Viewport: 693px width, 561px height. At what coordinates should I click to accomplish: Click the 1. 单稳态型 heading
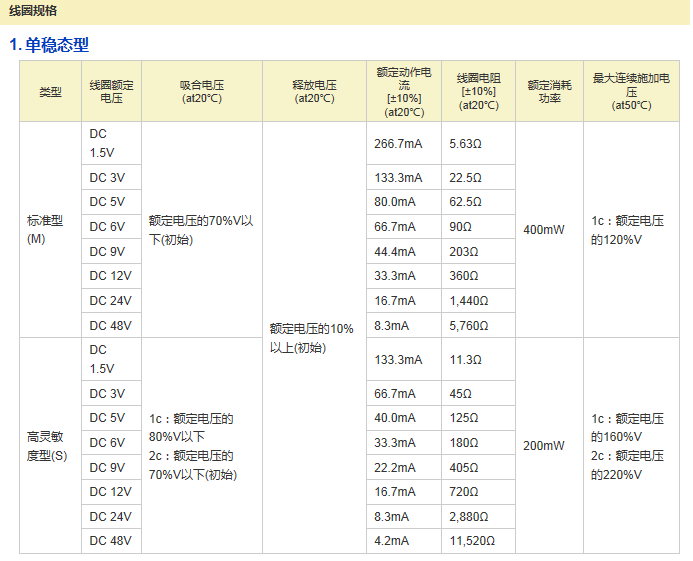[49, 45]
